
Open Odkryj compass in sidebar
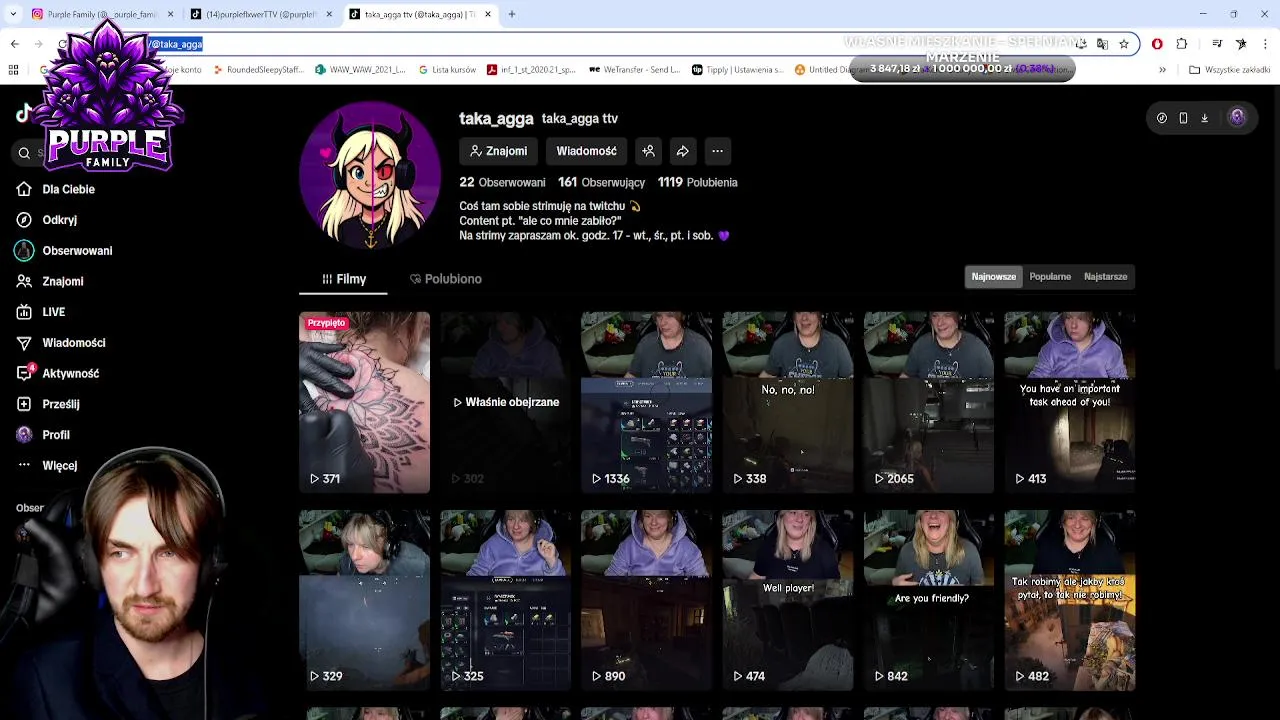[x=47, y=220]
